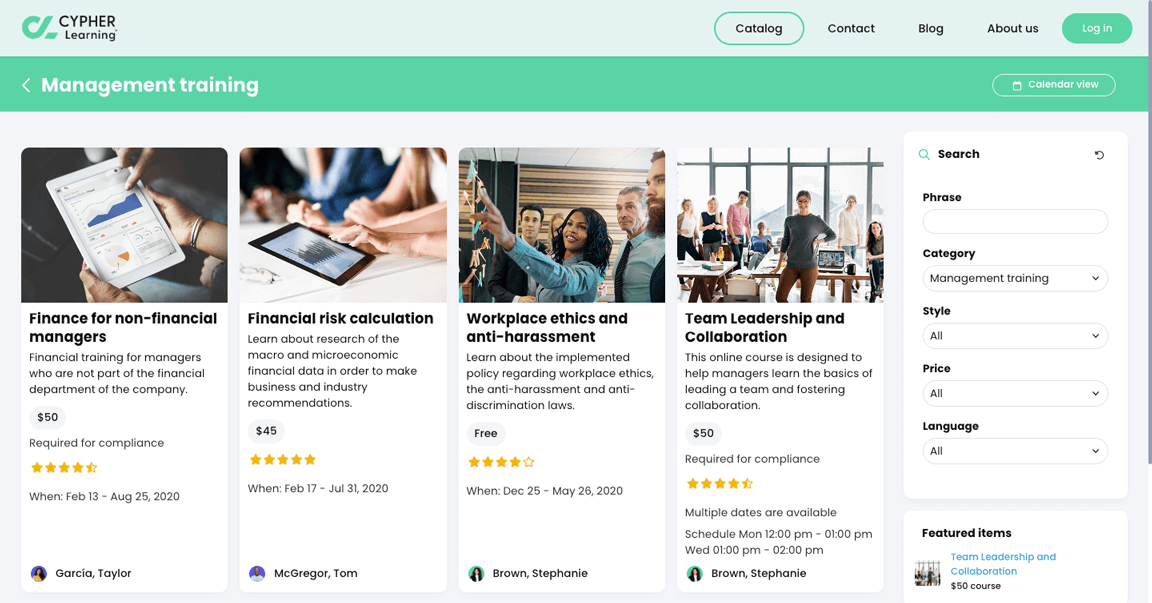This screenshot has height=603, width=1152.
Task: Click the Free price badge on Workplace ethics
Action: (x=485, y=433)
